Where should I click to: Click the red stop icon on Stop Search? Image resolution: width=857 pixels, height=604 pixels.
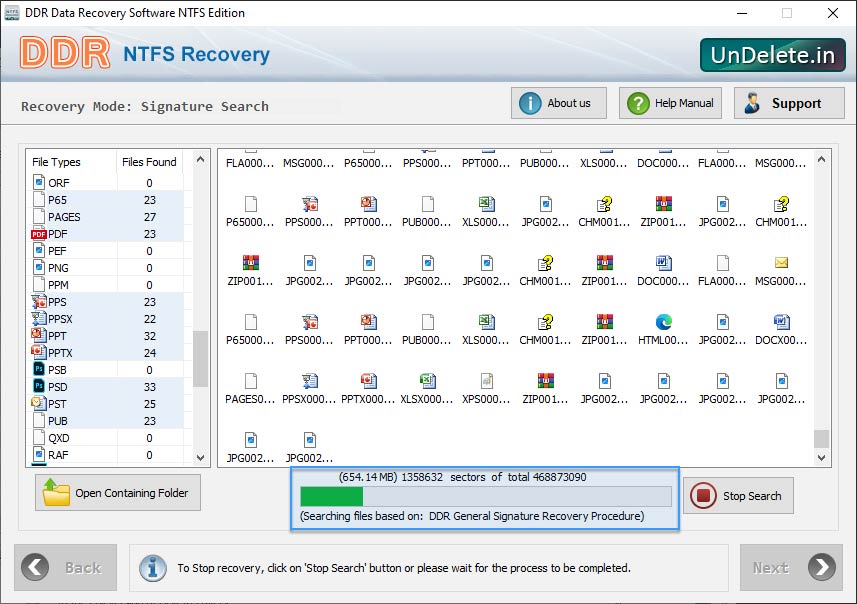(x=703, y=496)
